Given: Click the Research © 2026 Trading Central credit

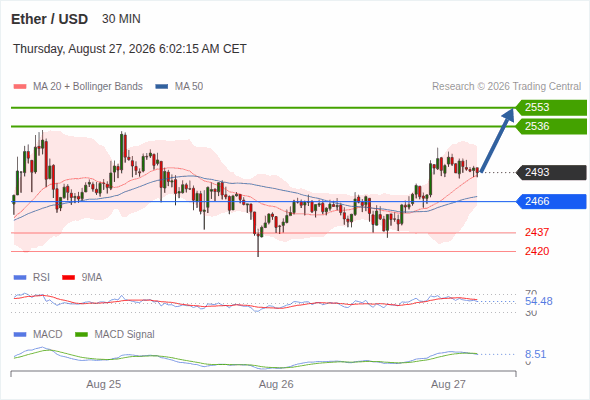Looking at the screenshot, I should 506,87.
